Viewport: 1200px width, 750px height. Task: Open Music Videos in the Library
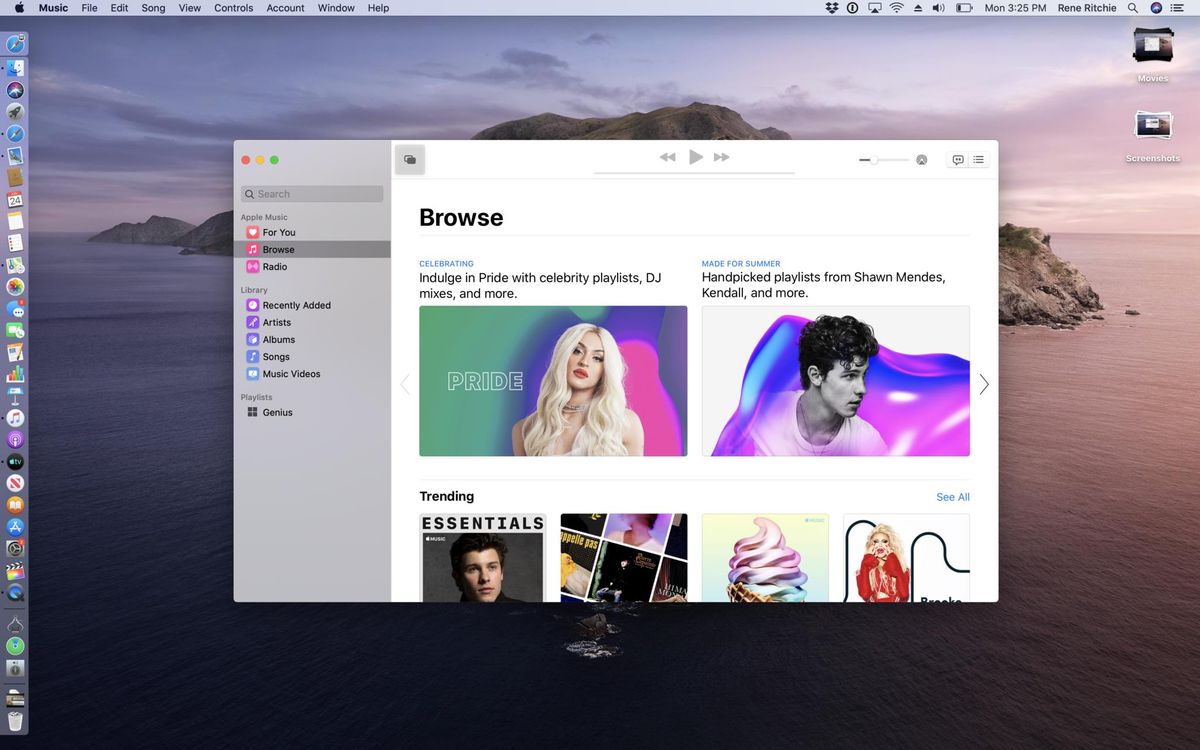293,373
